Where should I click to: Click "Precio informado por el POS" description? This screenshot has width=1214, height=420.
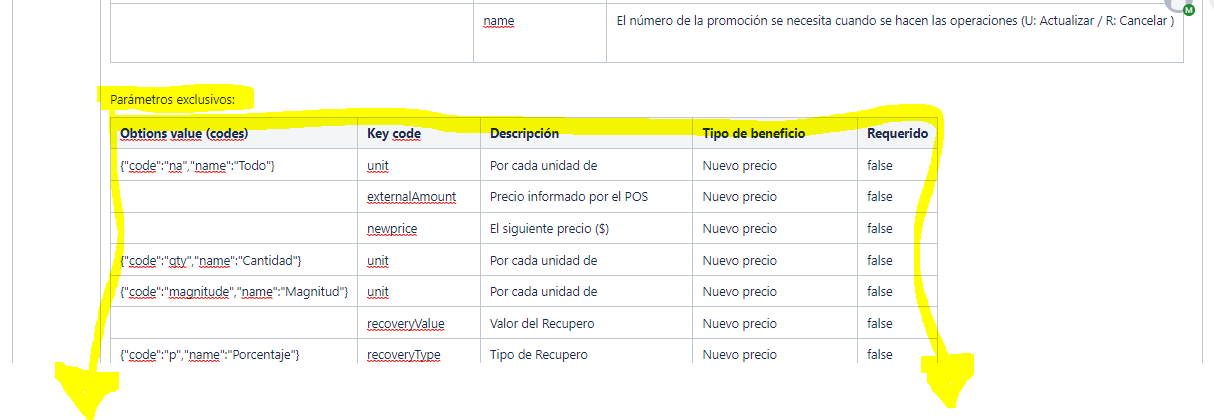[x=569, y=197]
